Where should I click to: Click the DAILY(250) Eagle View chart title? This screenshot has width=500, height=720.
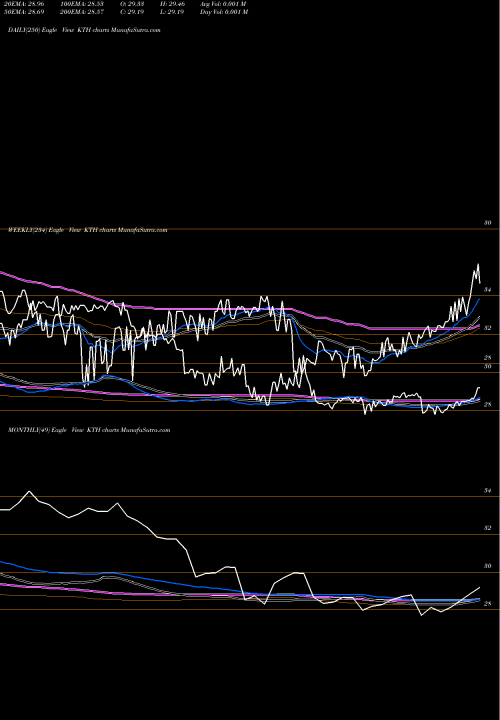[84, 30]
